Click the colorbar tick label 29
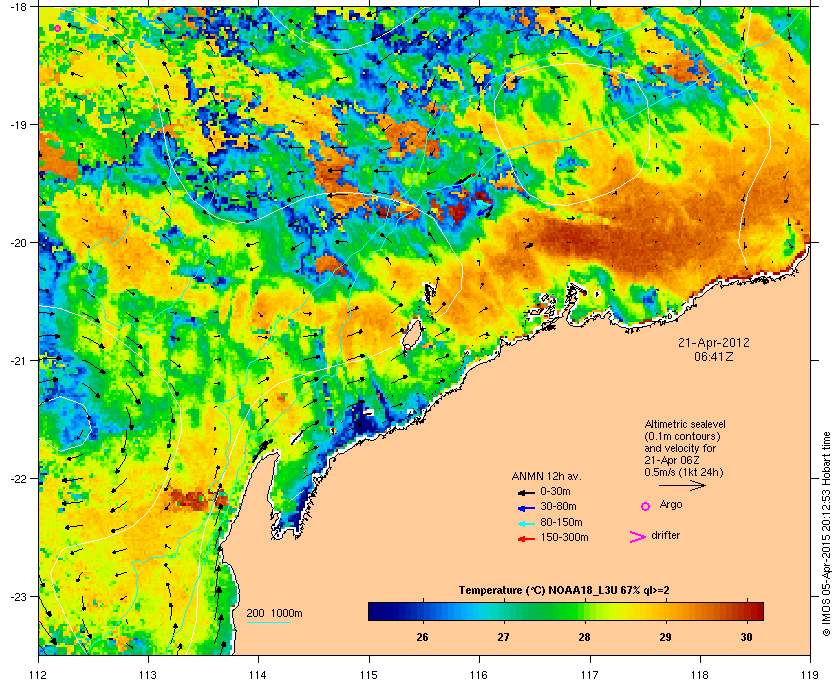The image size is (840, 680). 665,637
